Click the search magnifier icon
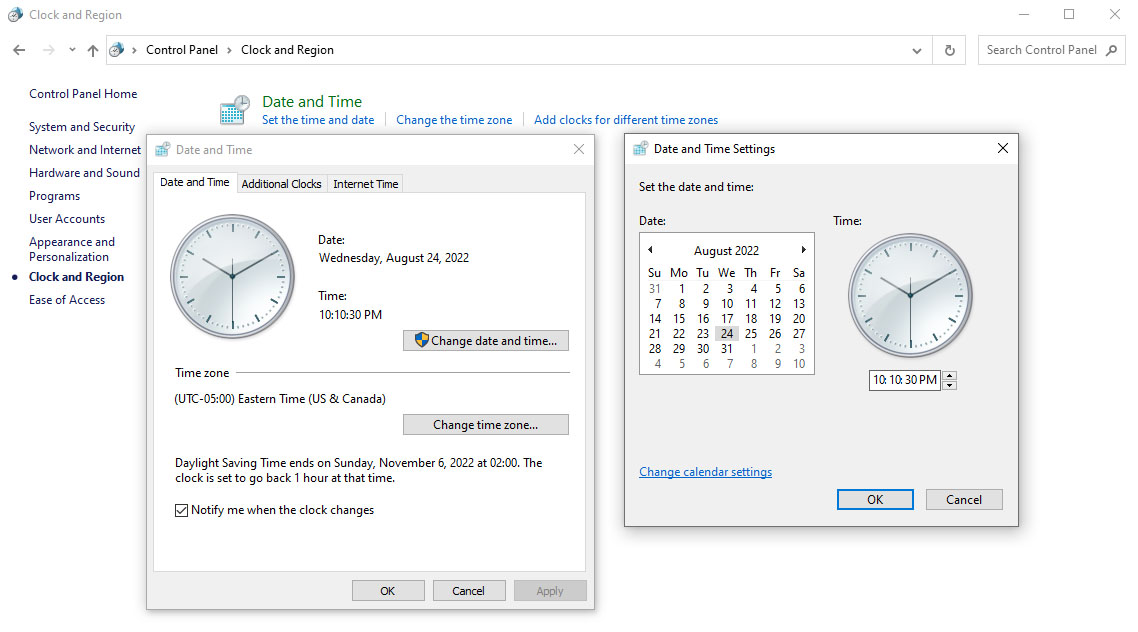 click(x=1111, y=50)
